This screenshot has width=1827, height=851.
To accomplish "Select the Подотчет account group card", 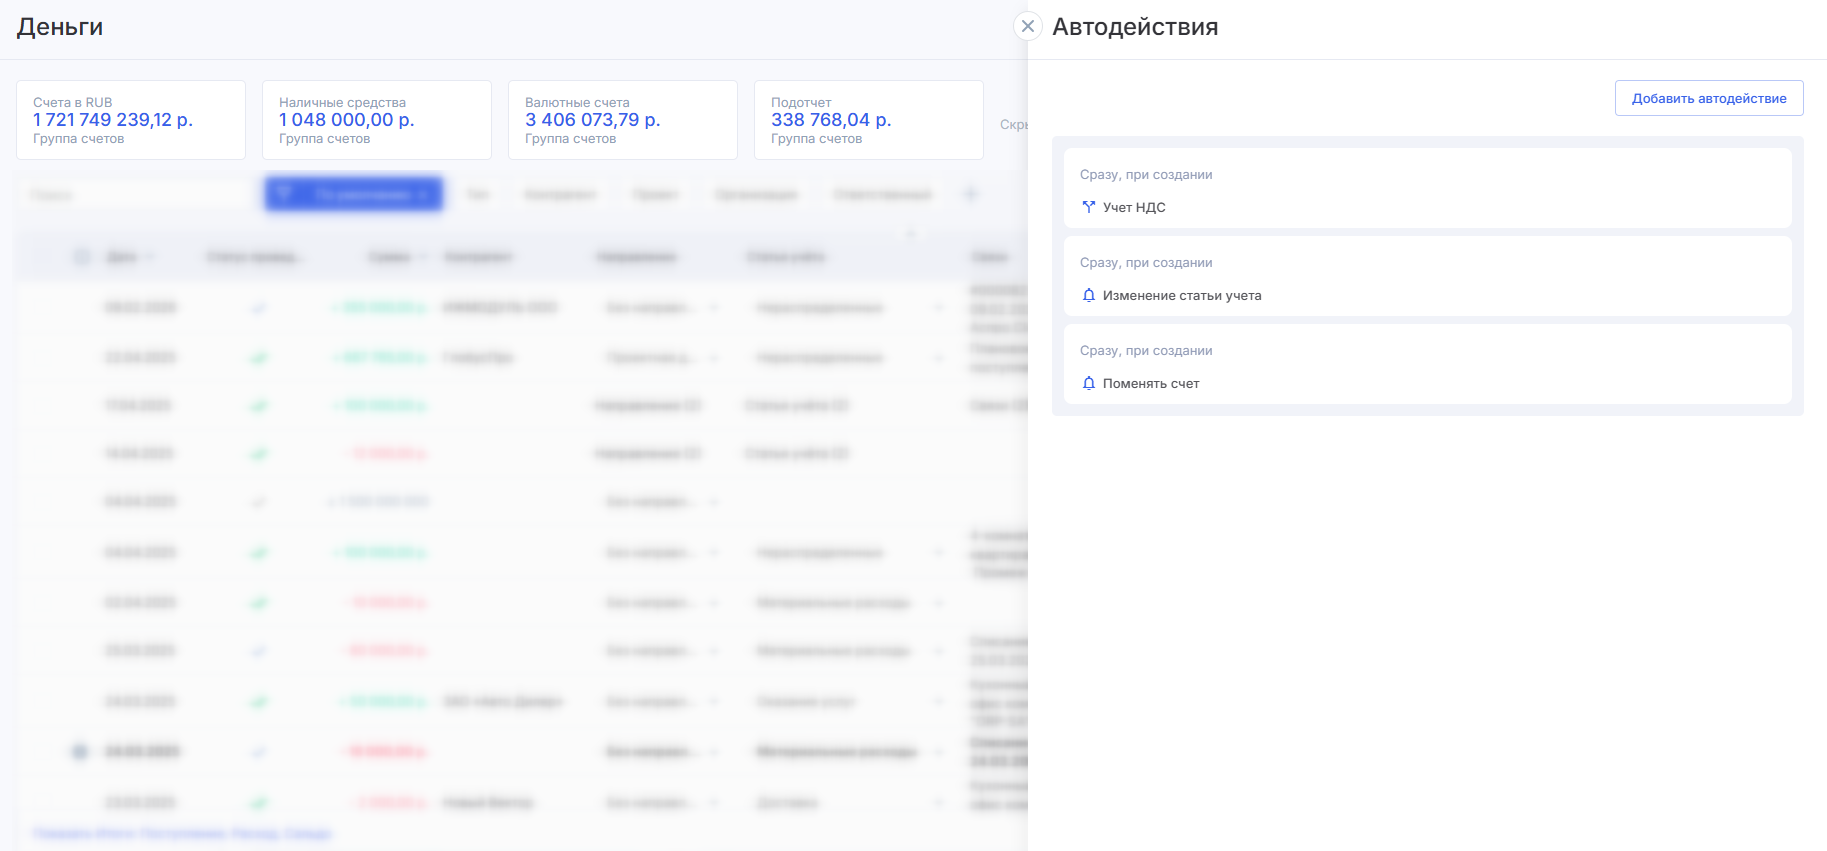I will click(x=869, y=120).
